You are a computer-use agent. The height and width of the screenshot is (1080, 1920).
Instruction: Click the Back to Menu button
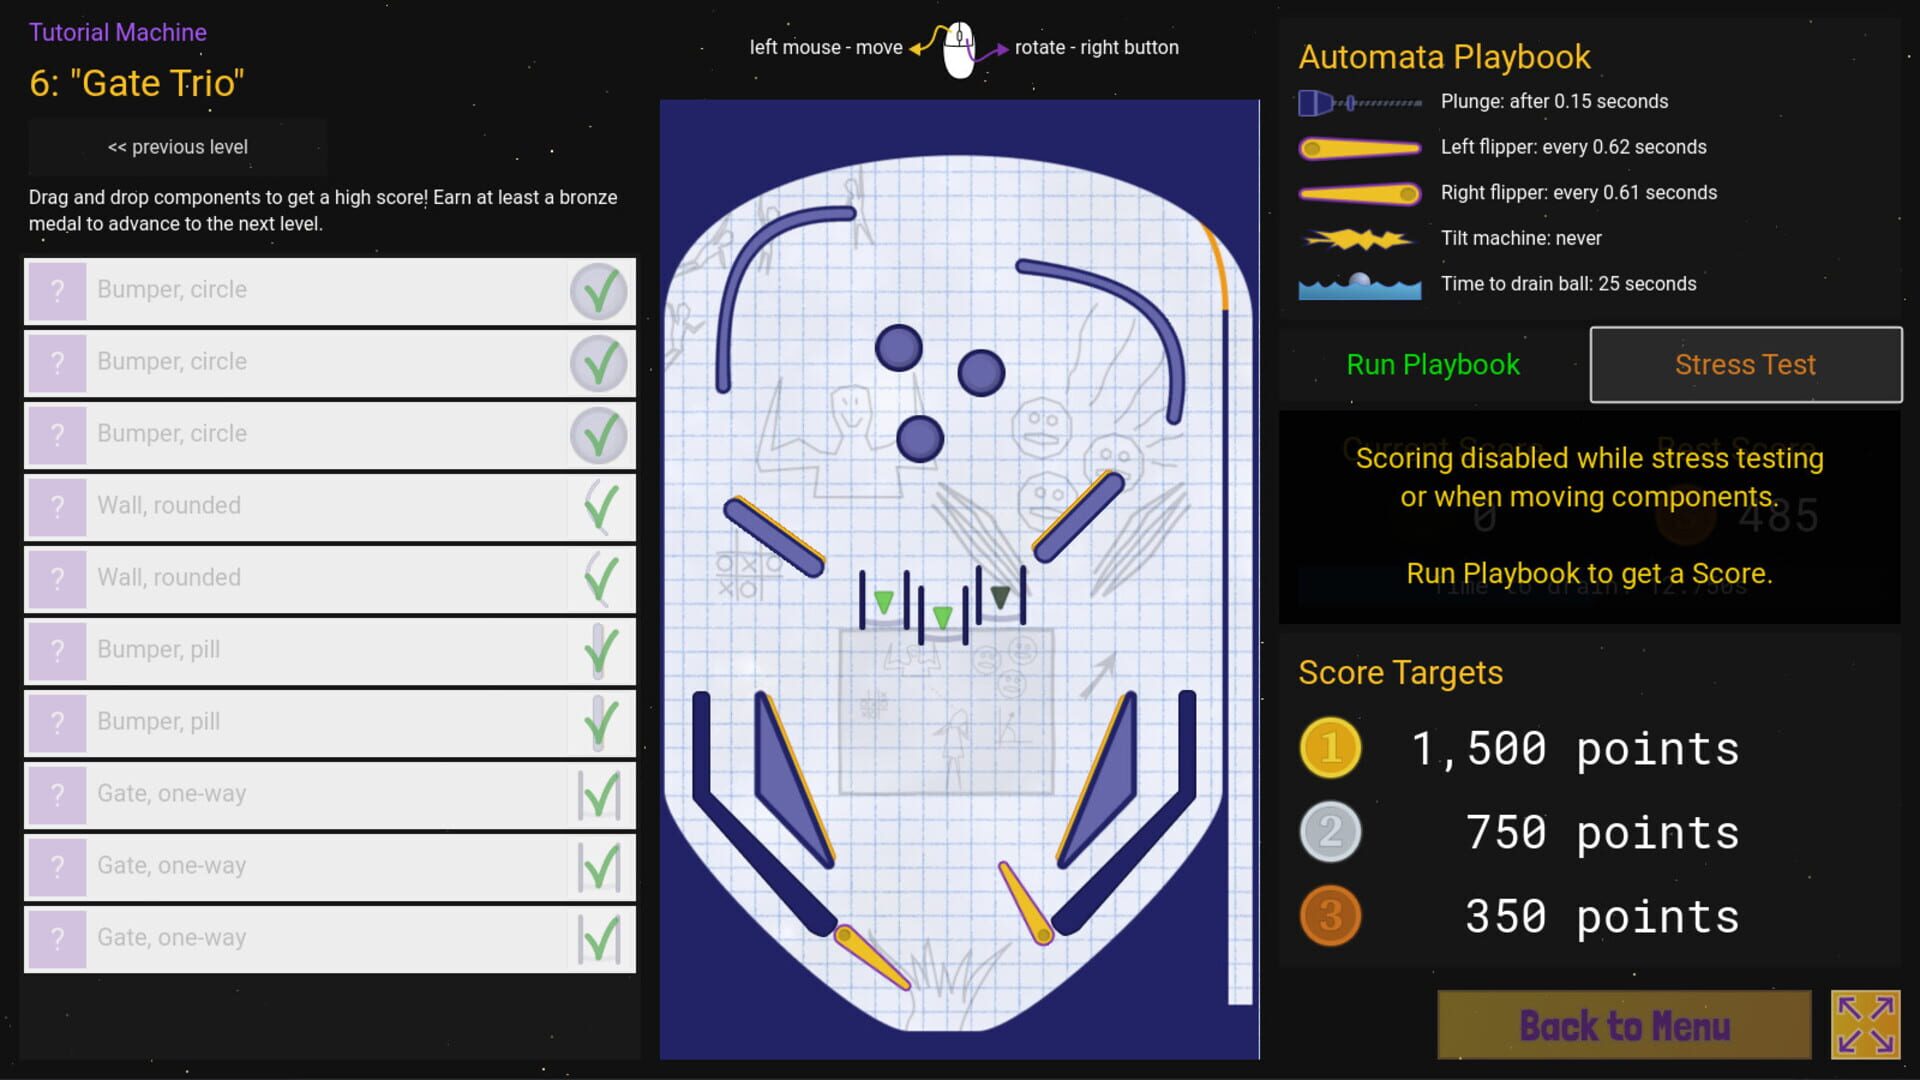1623,1025
